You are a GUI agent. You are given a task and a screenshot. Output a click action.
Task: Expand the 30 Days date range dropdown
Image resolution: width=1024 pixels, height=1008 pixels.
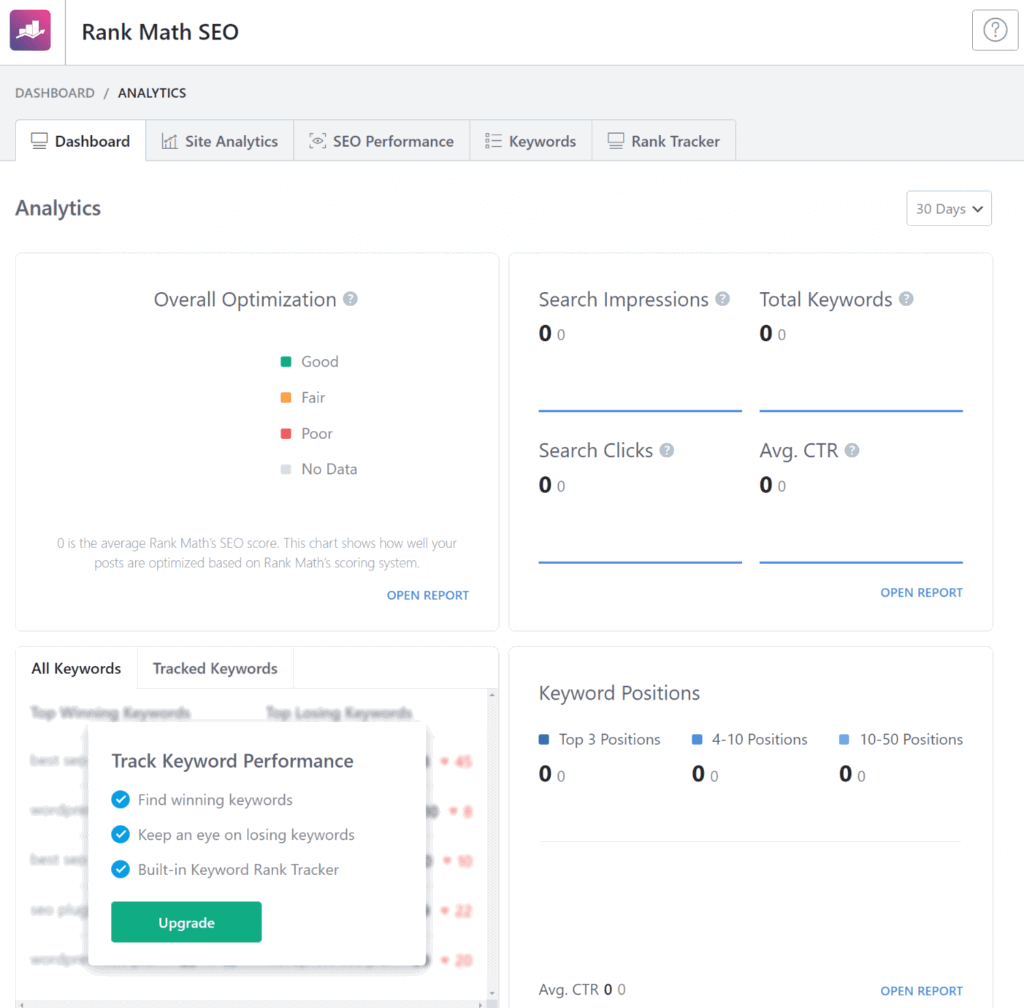point(948,209)
